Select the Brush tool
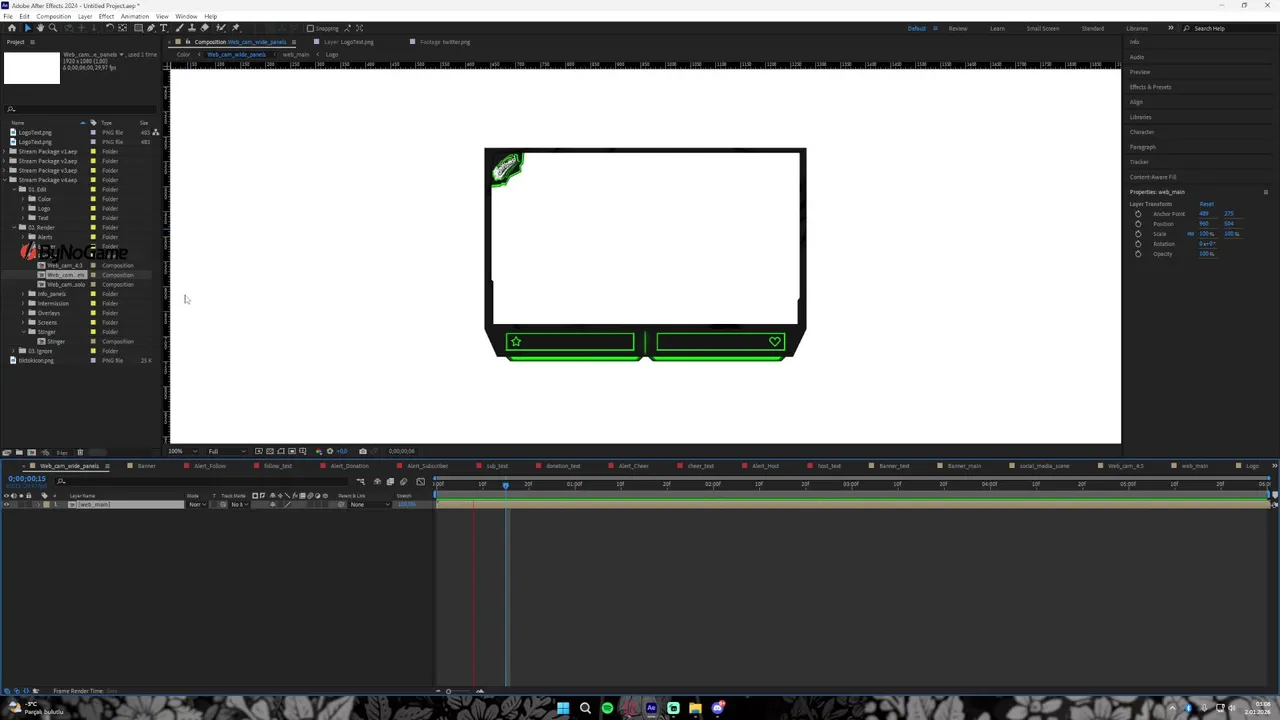The width and height of the screenshot is (1280, 720). (179, 28)
